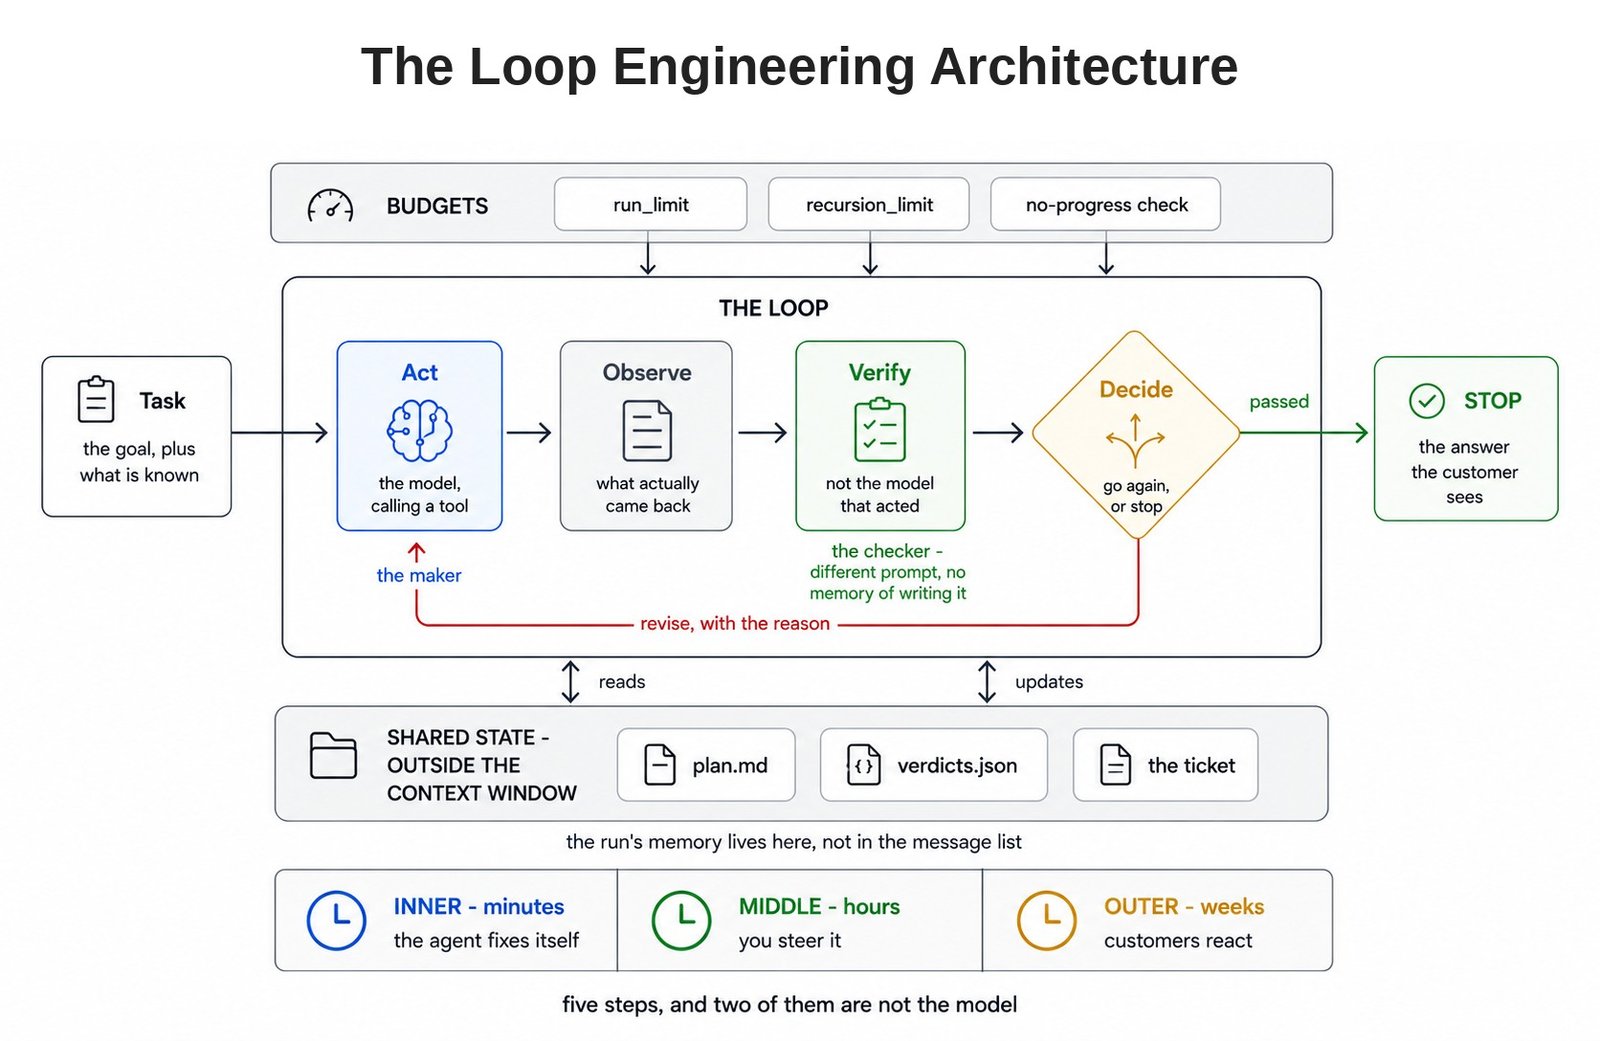
Task: Click the document icon in Observe box
Action: point(647,430)
